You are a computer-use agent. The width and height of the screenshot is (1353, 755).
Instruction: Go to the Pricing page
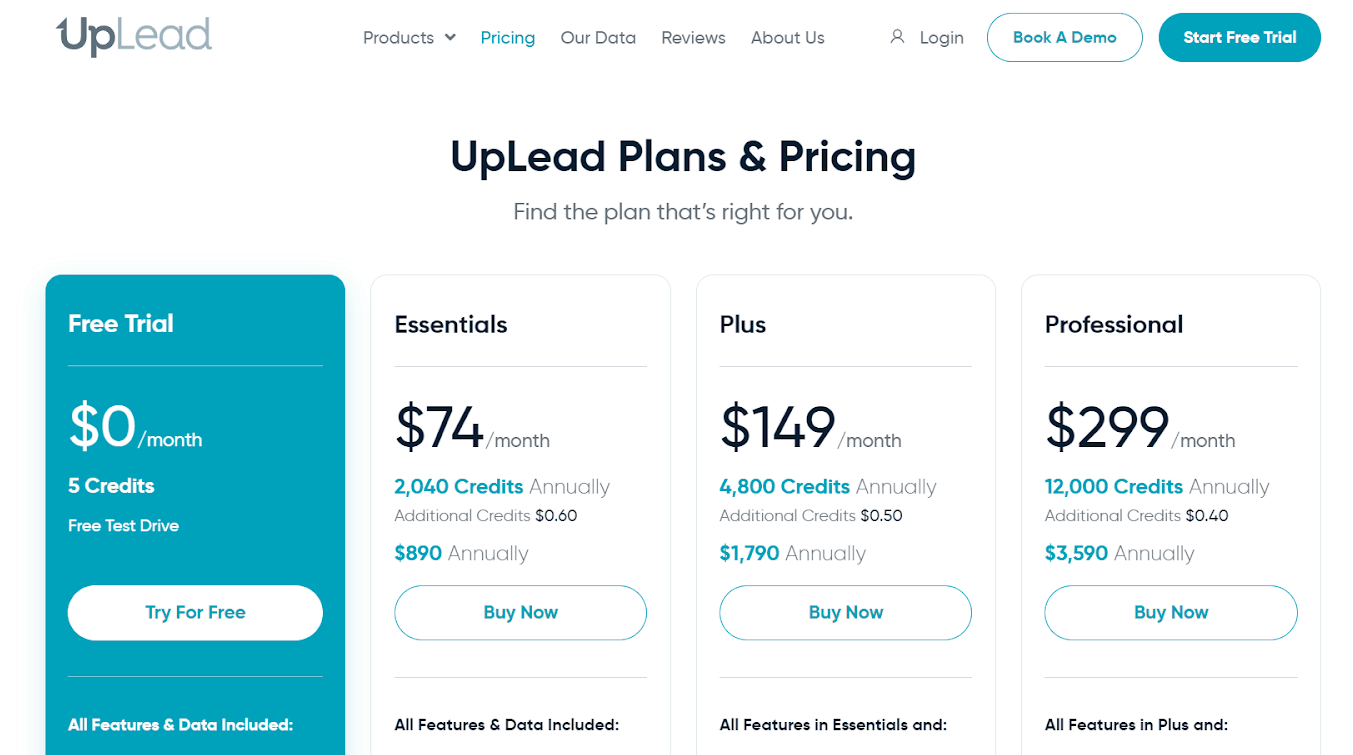(508, 37)
